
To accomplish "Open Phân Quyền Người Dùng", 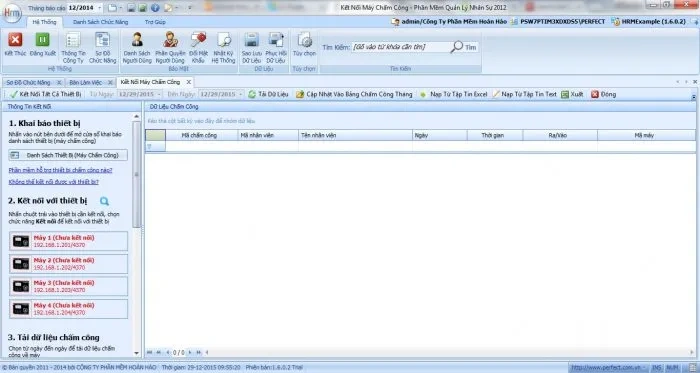I will (170, 47).
